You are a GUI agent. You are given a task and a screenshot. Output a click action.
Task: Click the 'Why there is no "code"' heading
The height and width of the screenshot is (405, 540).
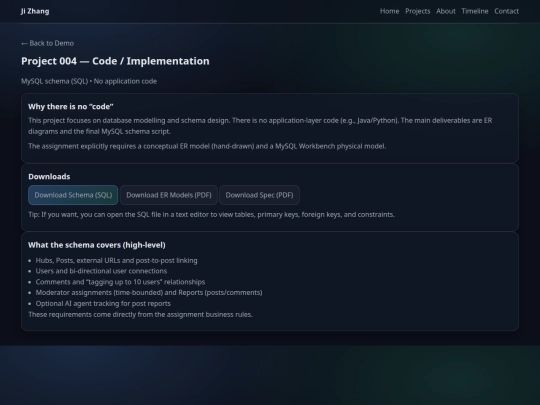(x=71, y=106)
